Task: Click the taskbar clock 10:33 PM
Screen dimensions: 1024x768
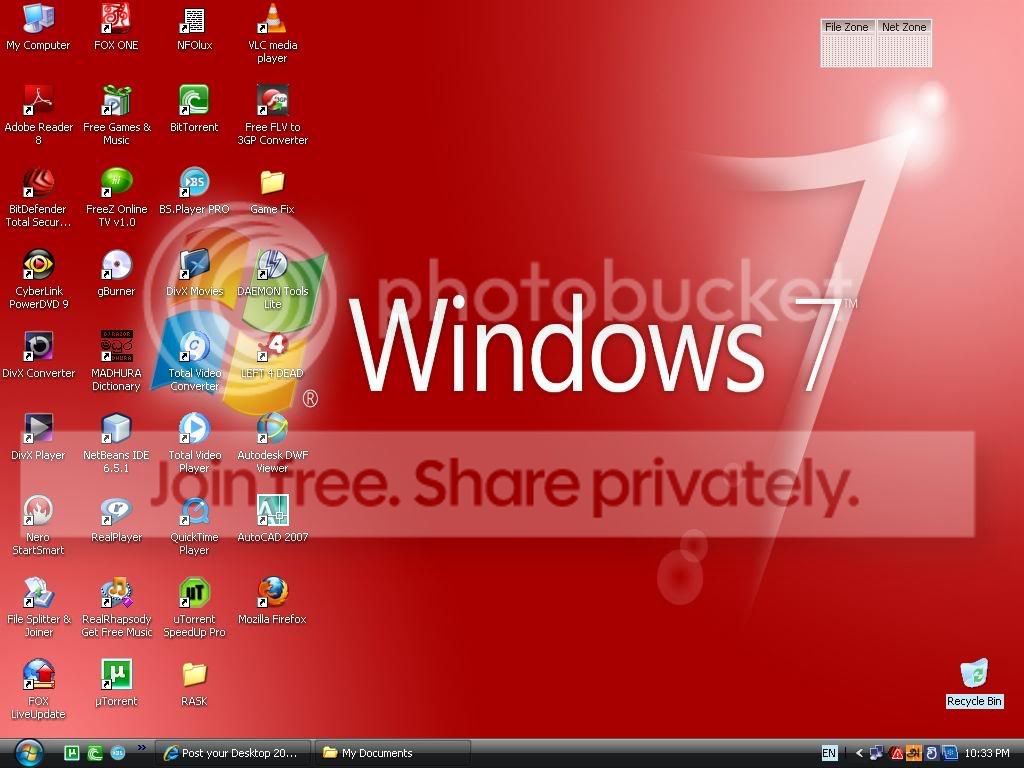Action: pyautogui.click(x=987, y=753)
